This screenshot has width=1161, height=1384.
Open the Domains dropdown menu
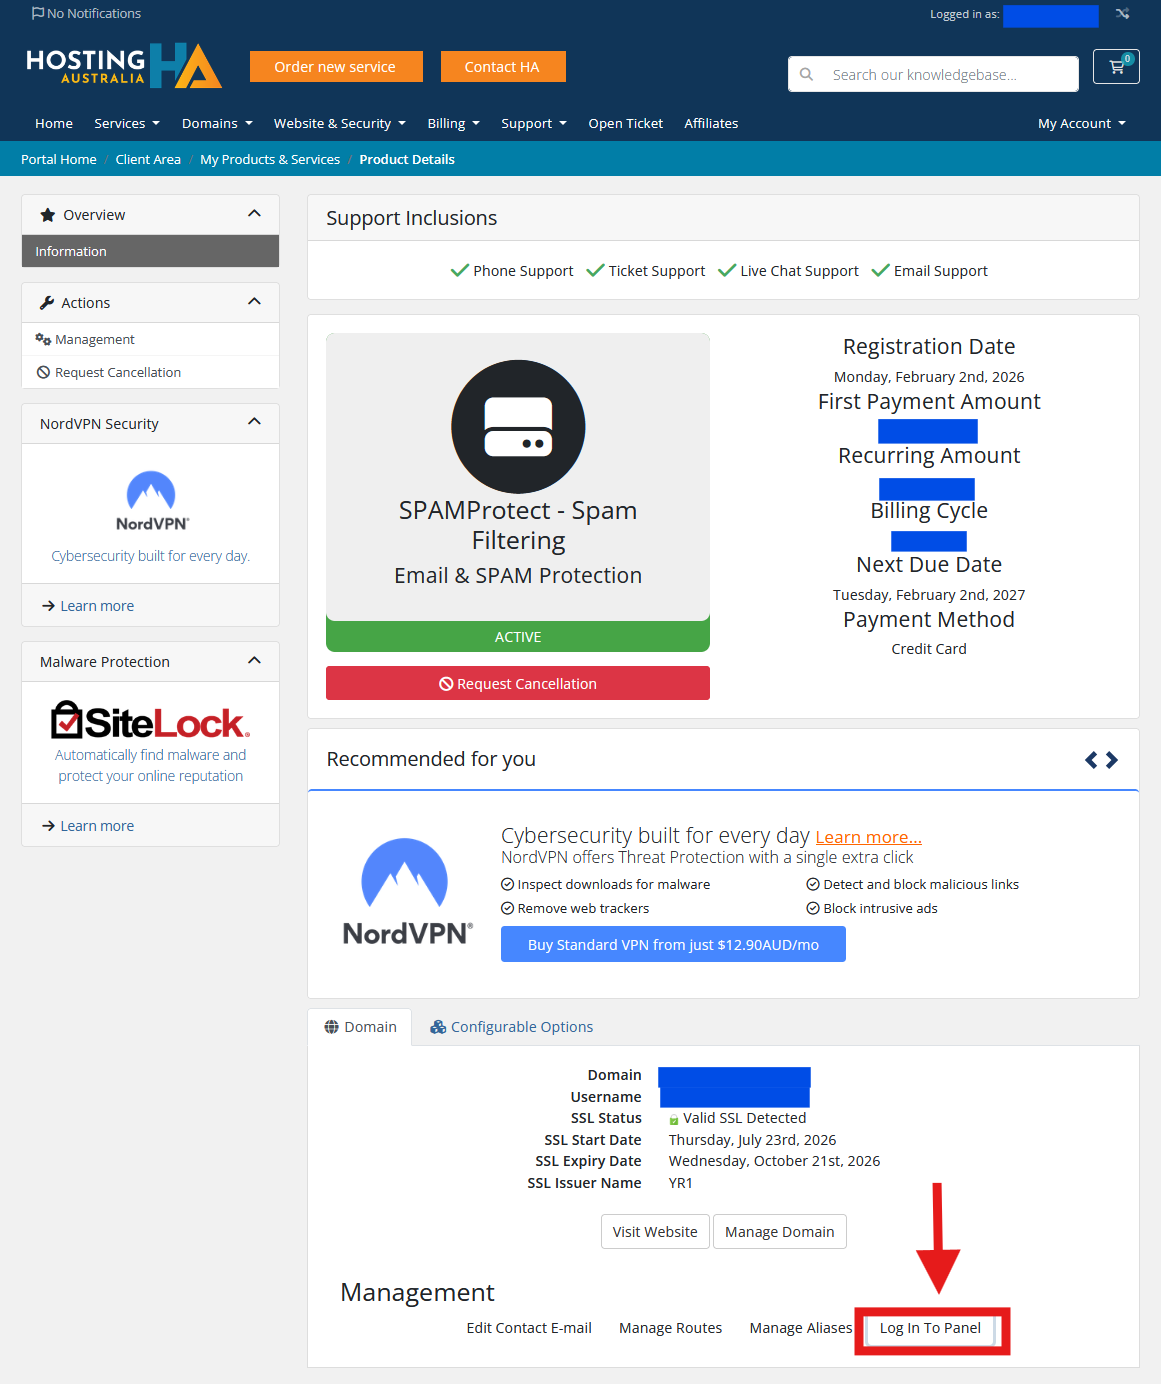pyautogui.click(x=217, y=123)
